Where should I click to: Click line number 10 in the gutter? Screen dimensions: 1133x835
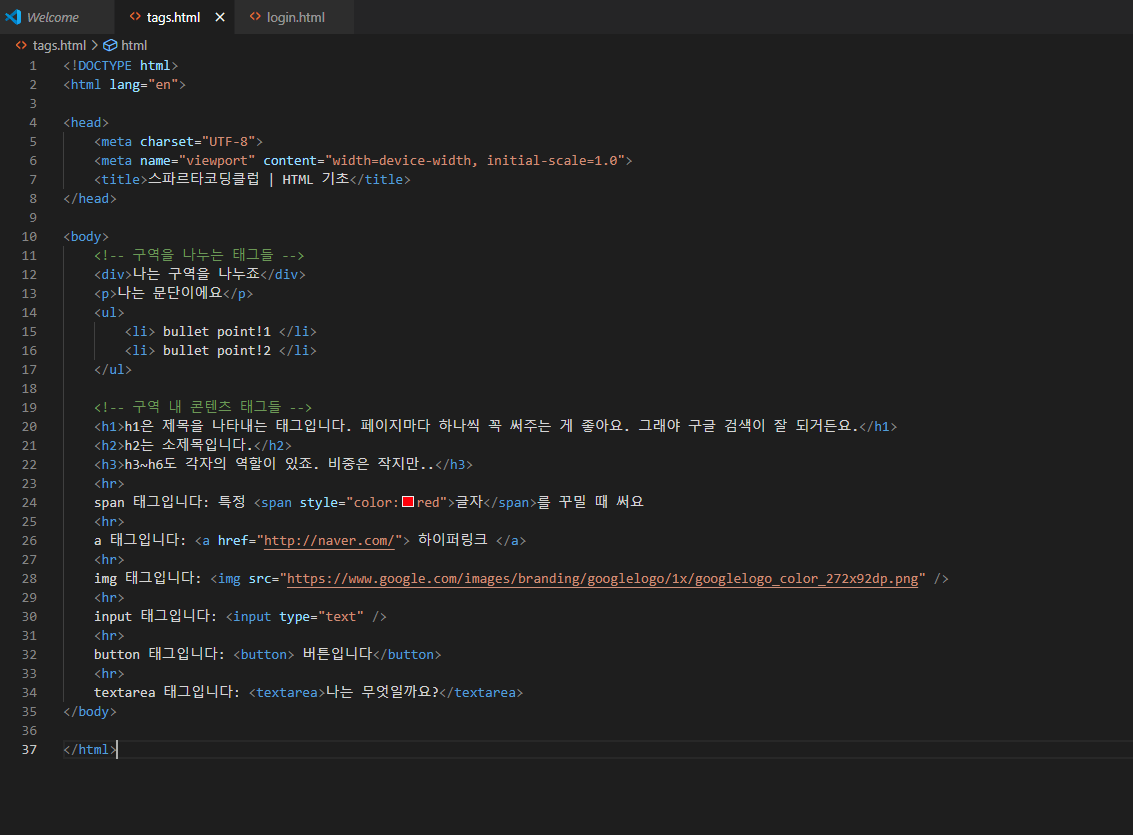[x=29, y=236]
